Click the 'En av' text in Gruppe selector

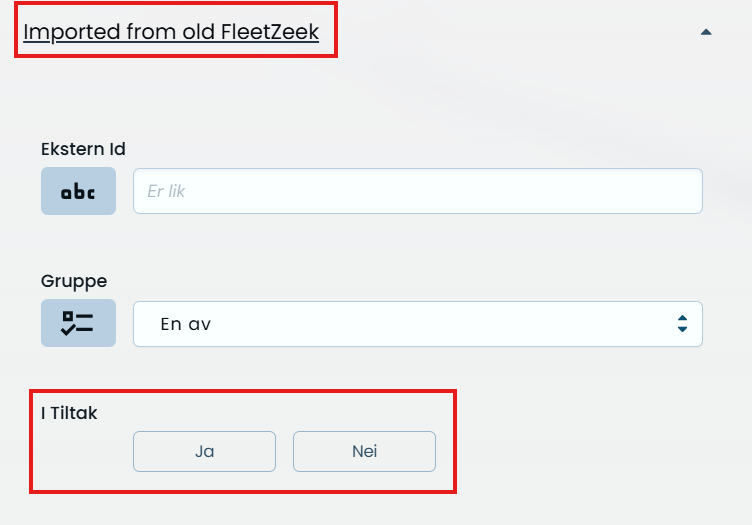(186, 324)
